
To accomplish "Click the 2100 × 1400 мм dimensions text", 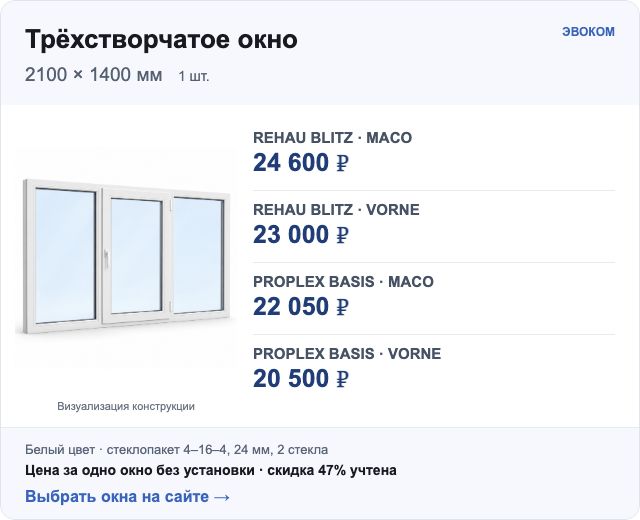I will pyautogui.click(x=93, y=75).
